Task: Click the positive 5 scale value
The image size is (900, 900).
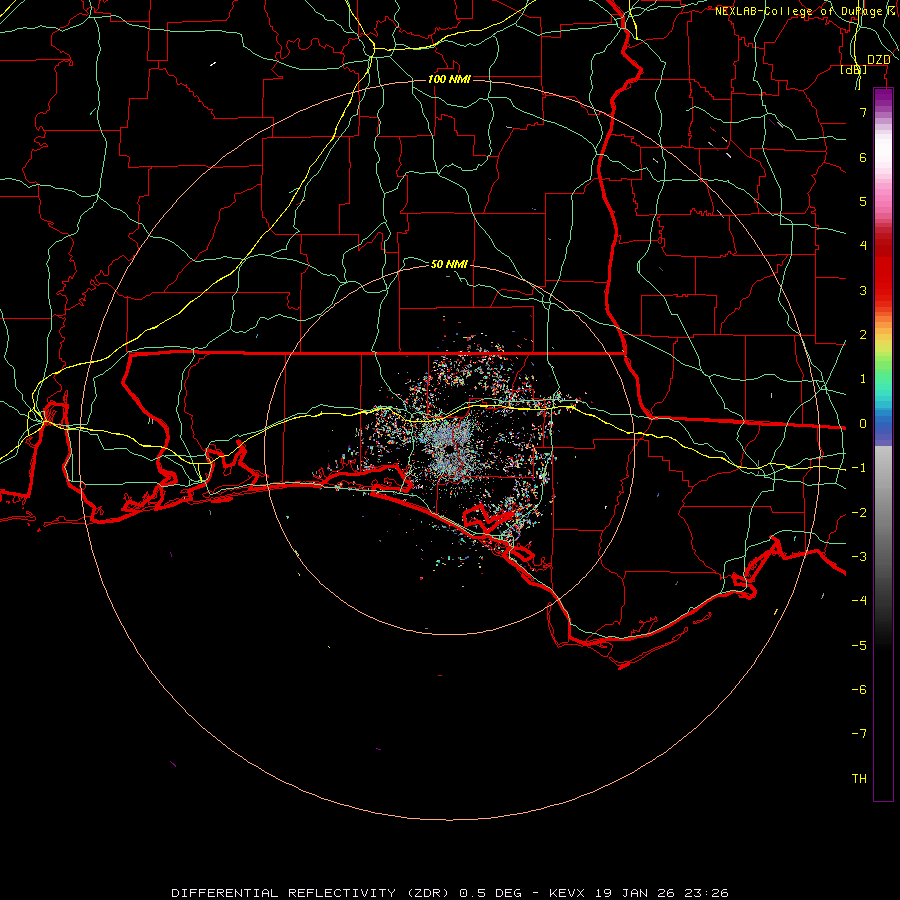Action: coord(863,201)
